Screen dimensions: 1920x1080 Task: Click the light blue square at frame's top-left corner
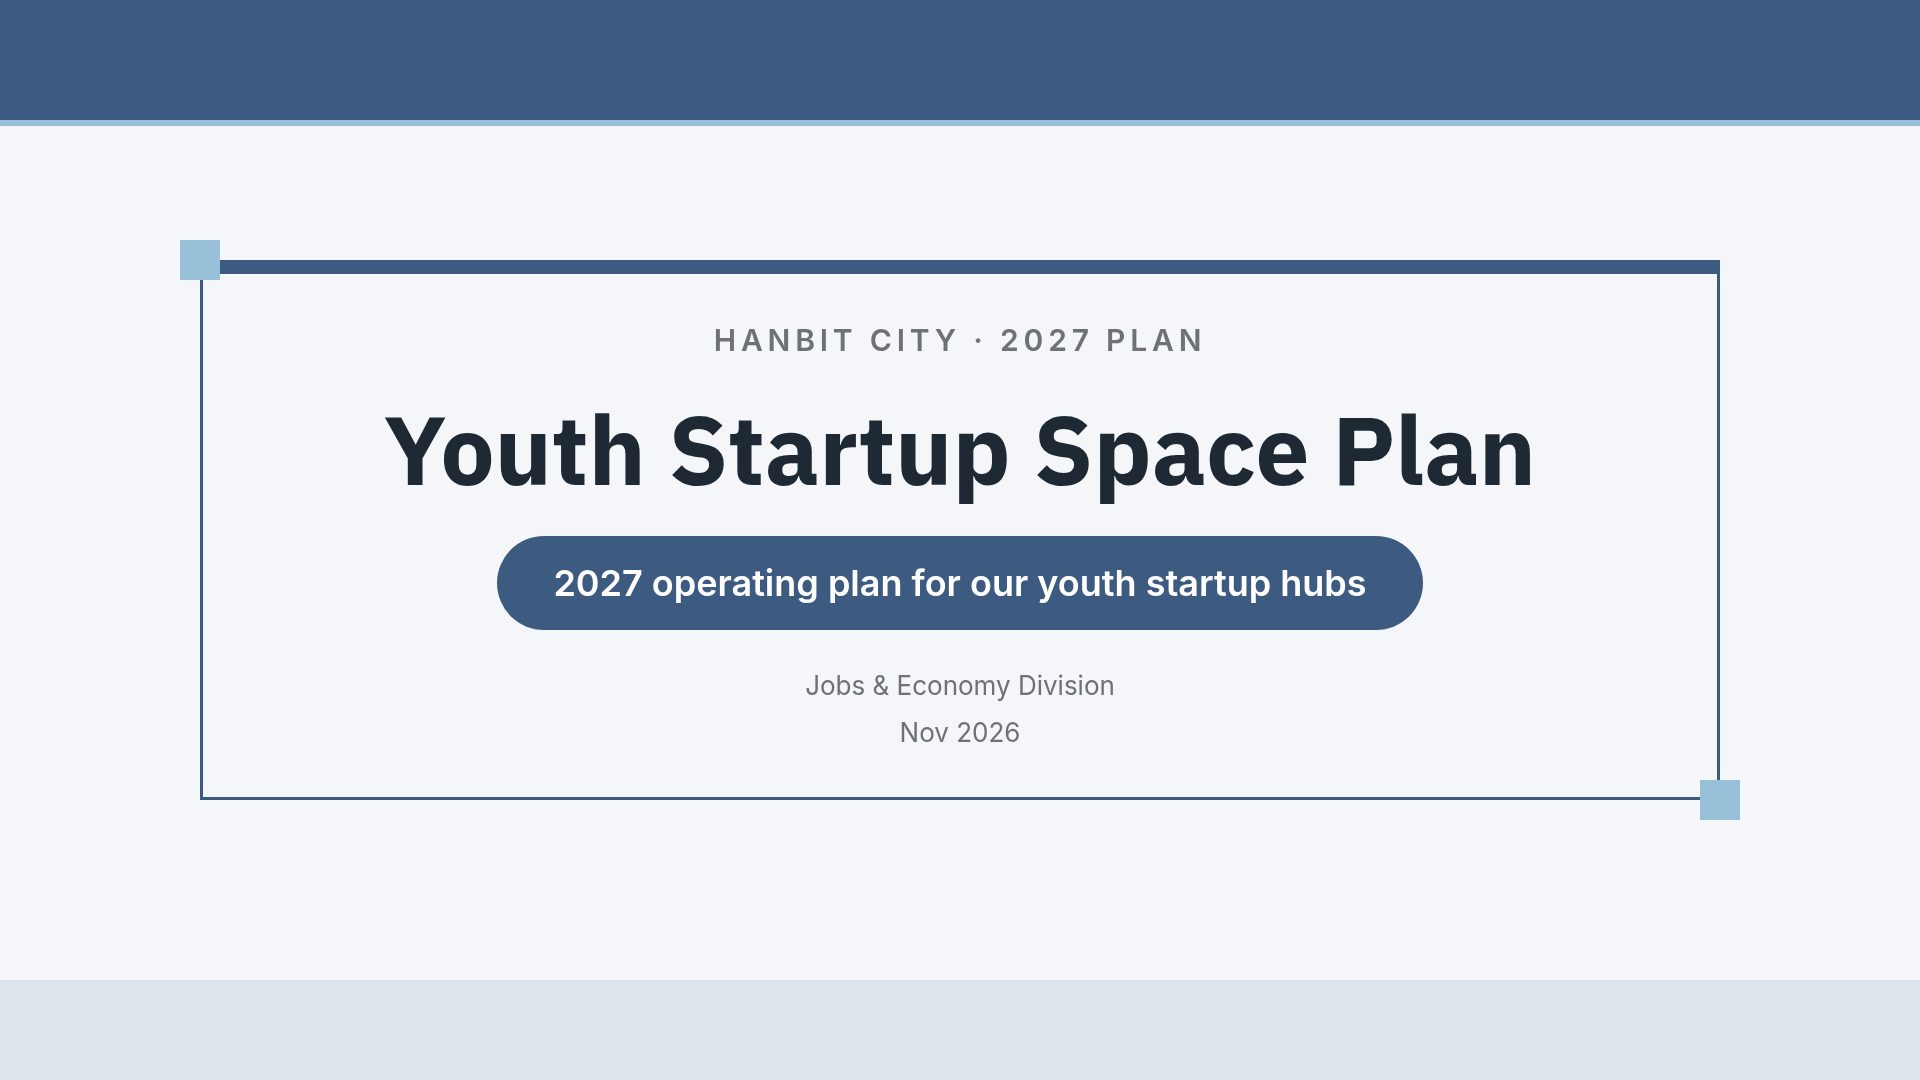click(x=200, y=260)
